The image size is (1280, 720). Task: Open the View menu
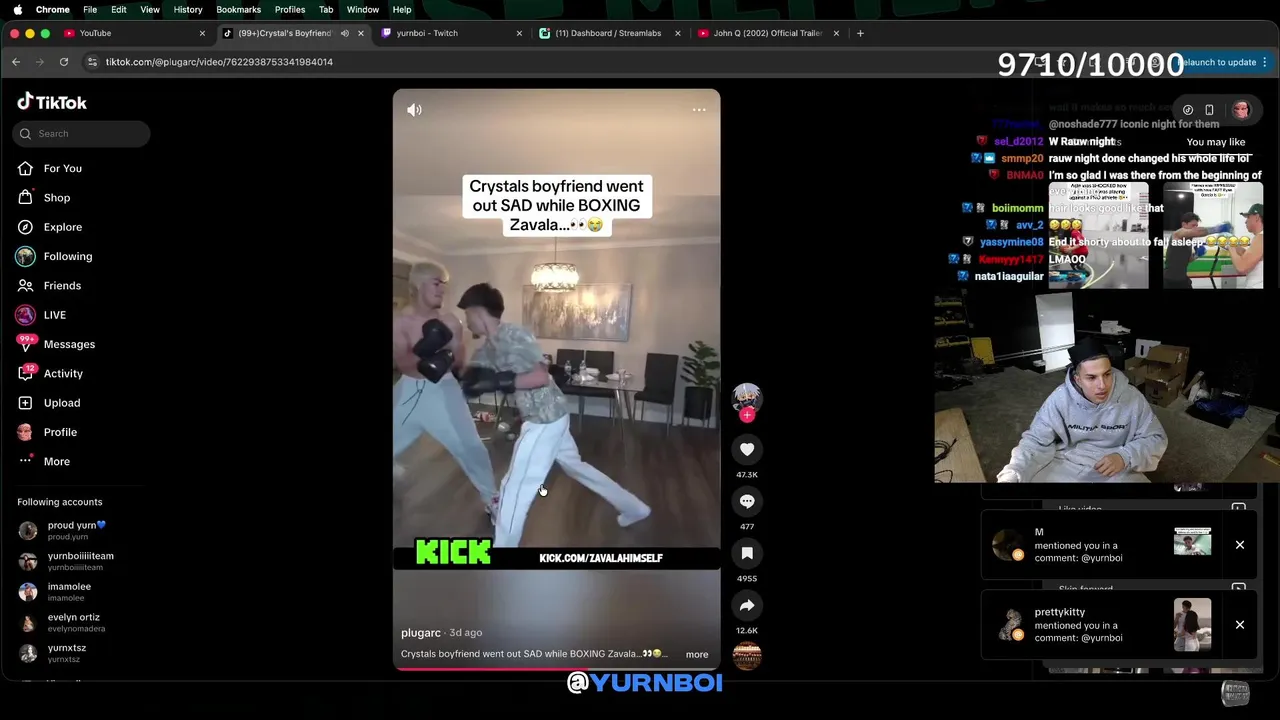(150, 9)
